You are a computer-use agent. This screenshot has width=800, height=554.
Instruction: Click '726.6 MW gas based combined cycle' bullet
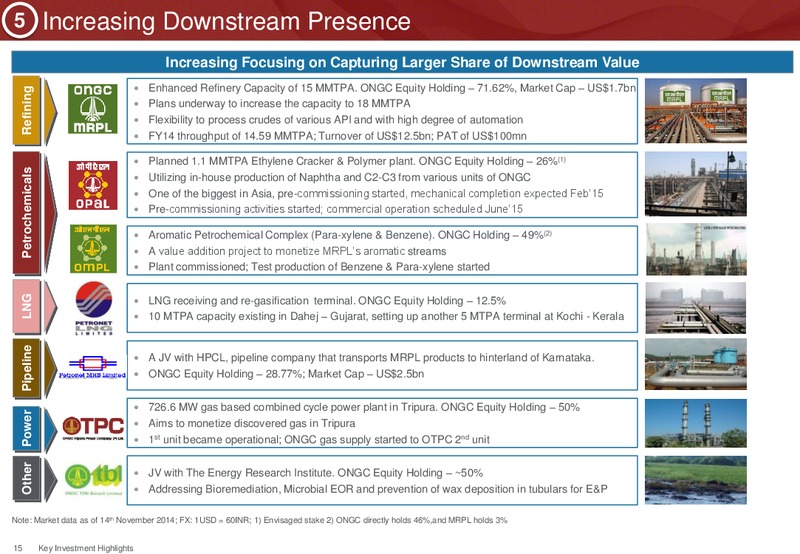click(364, 407)
